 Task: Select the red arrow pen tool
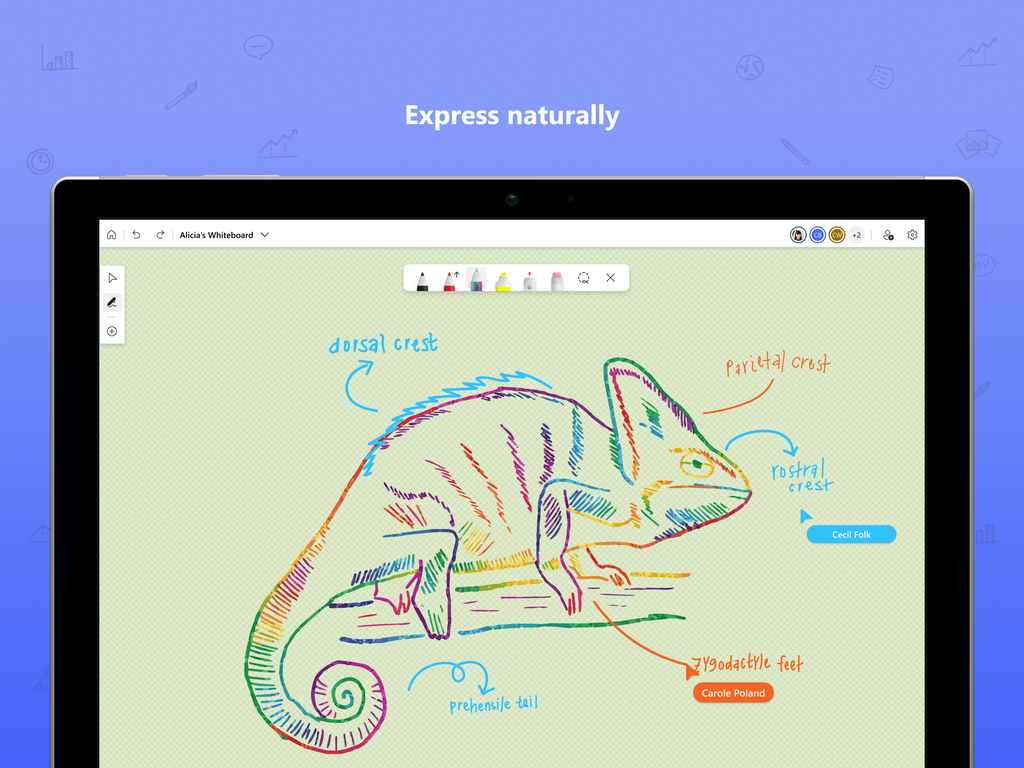pyautogui.click(x=449, y=279)
